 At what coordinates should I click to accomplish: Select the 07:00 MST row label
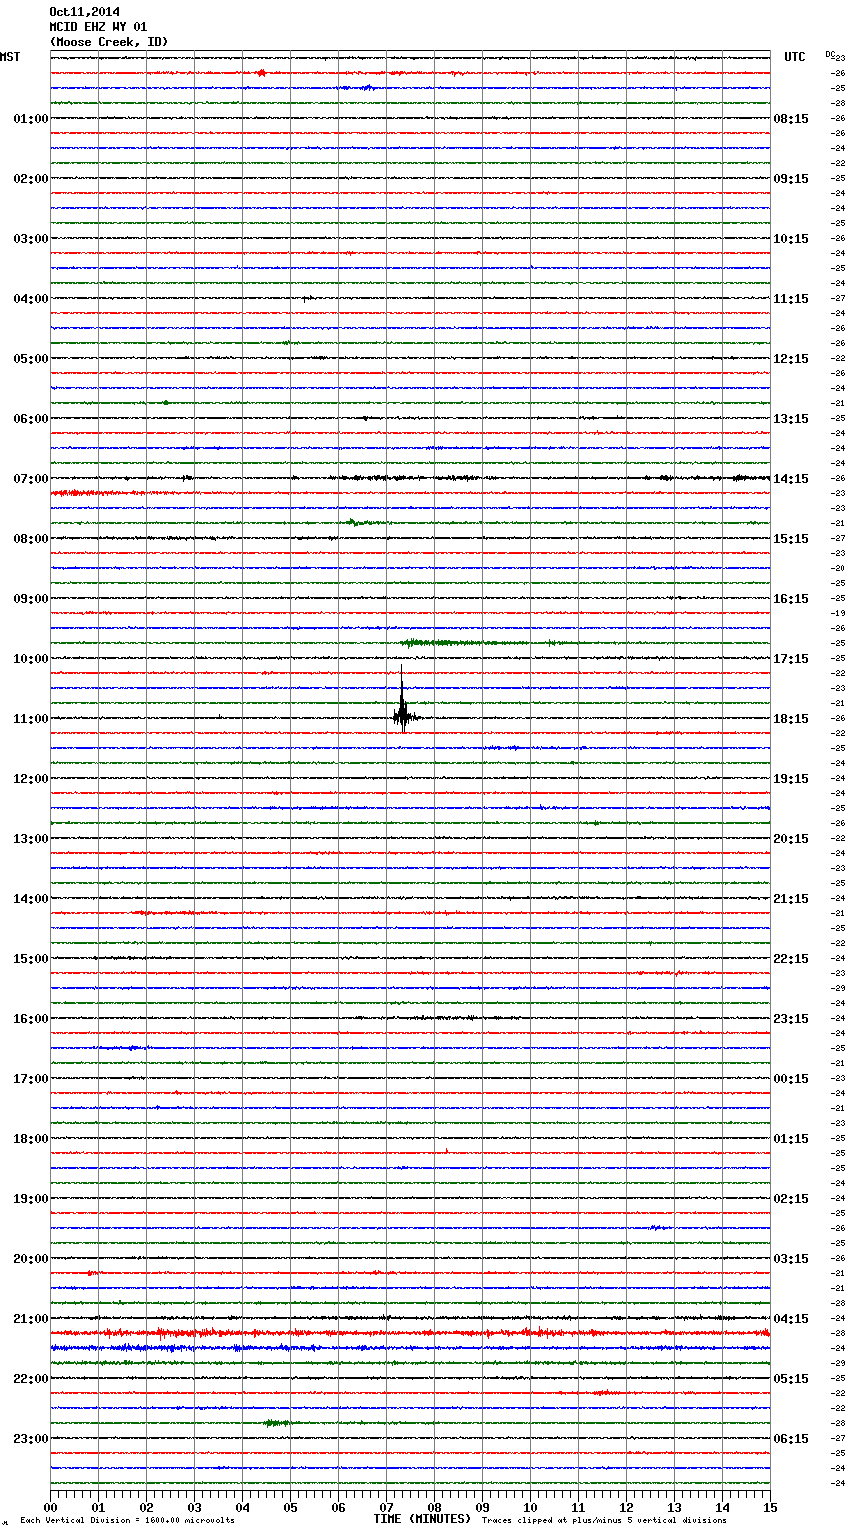[30, 479]
